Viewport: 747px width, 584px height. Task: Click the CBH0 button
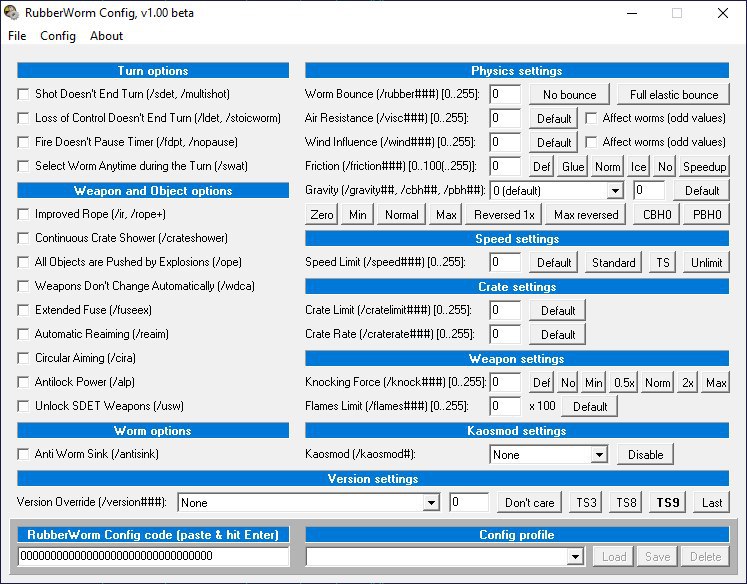(x=656, y=214)
